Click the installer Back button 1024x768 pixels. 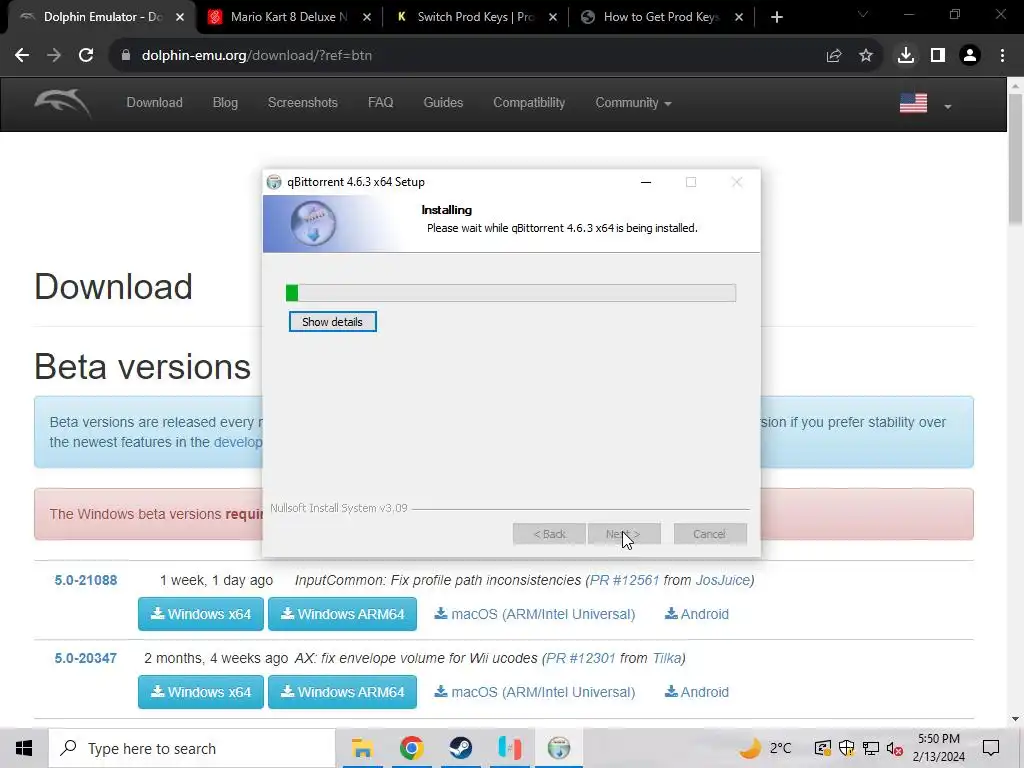pos(549,534)
